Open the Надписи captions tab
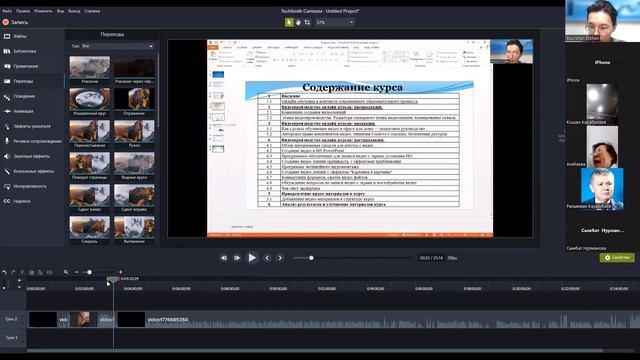This screenshot has height=360, width=640. (32, 201)
